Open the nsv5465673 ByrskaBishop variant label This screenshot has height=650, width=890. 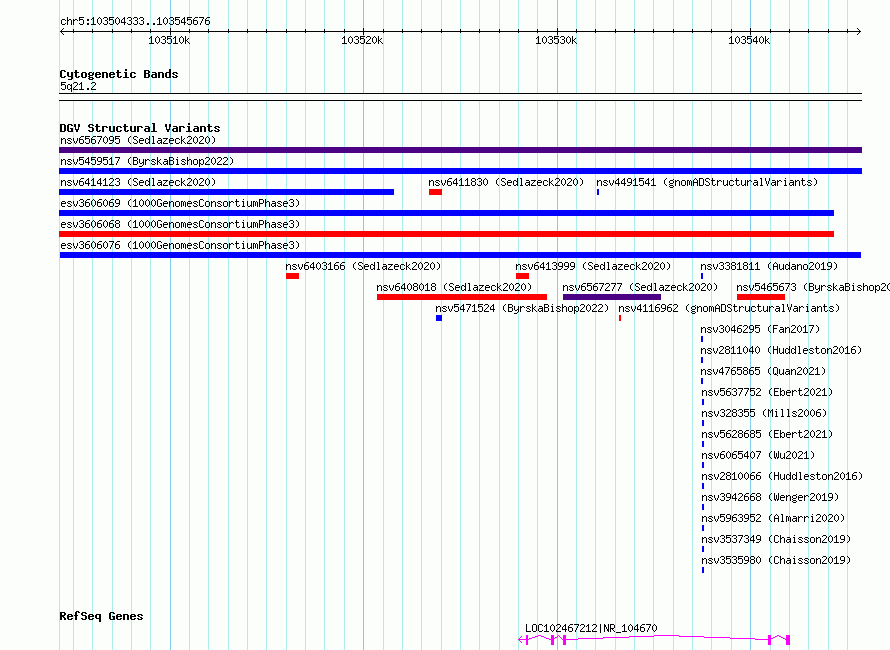813,287
